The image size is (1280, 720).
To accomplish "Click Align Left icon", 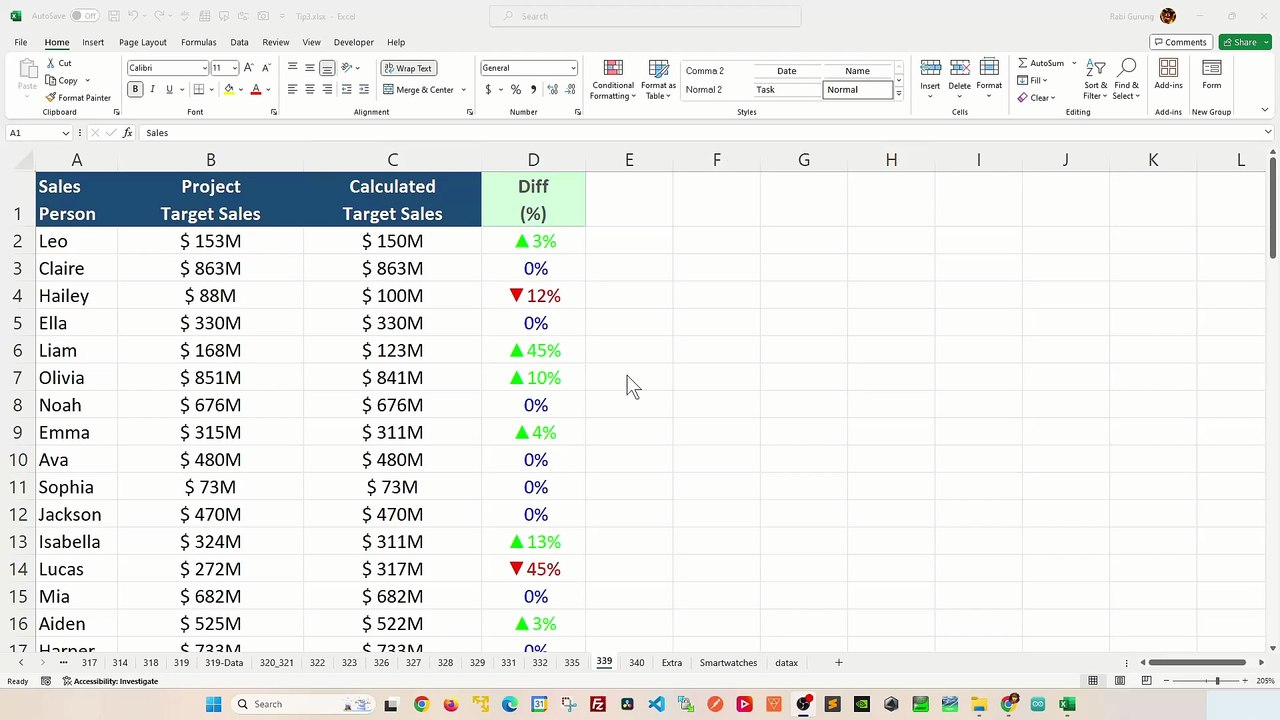I will pyautogui.click(x=292, y=89).
